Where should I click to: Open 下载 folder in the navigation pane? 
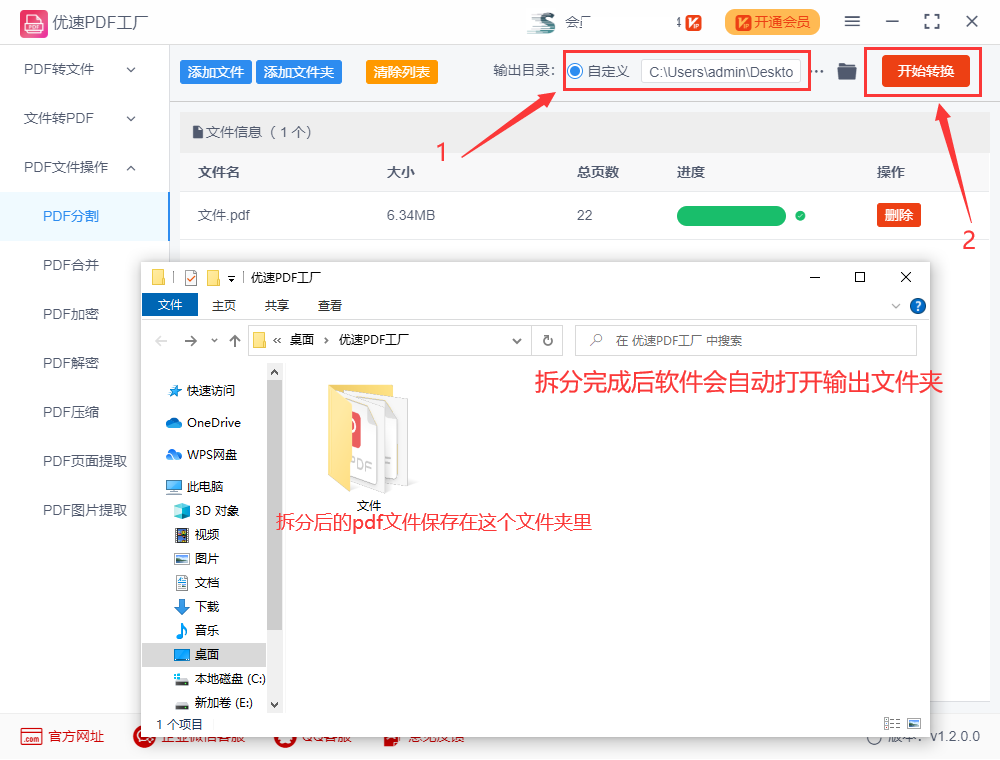(x=197, y=606)
